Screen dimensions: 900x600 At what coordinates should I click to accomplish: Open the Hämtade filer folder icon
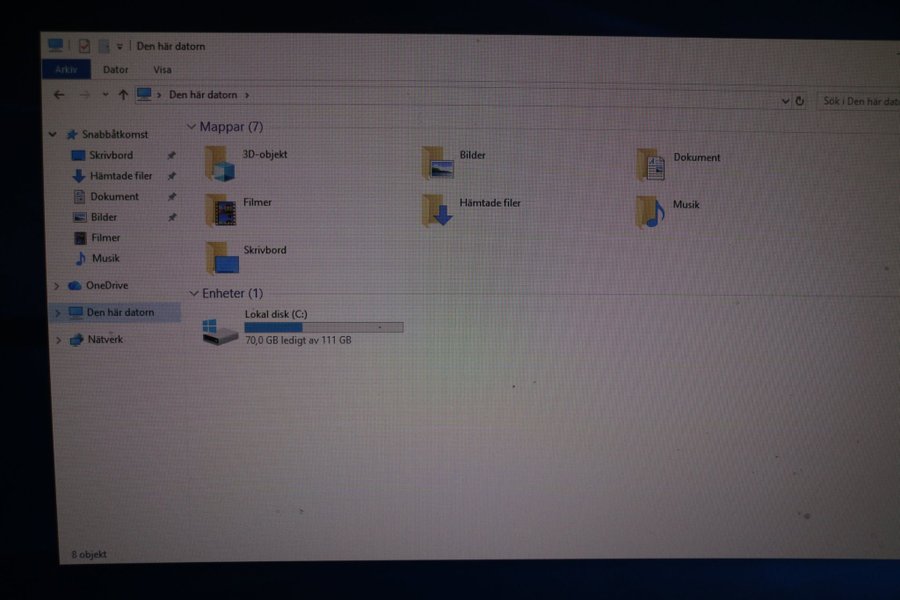pyautogui.click(x=438, y=210)
